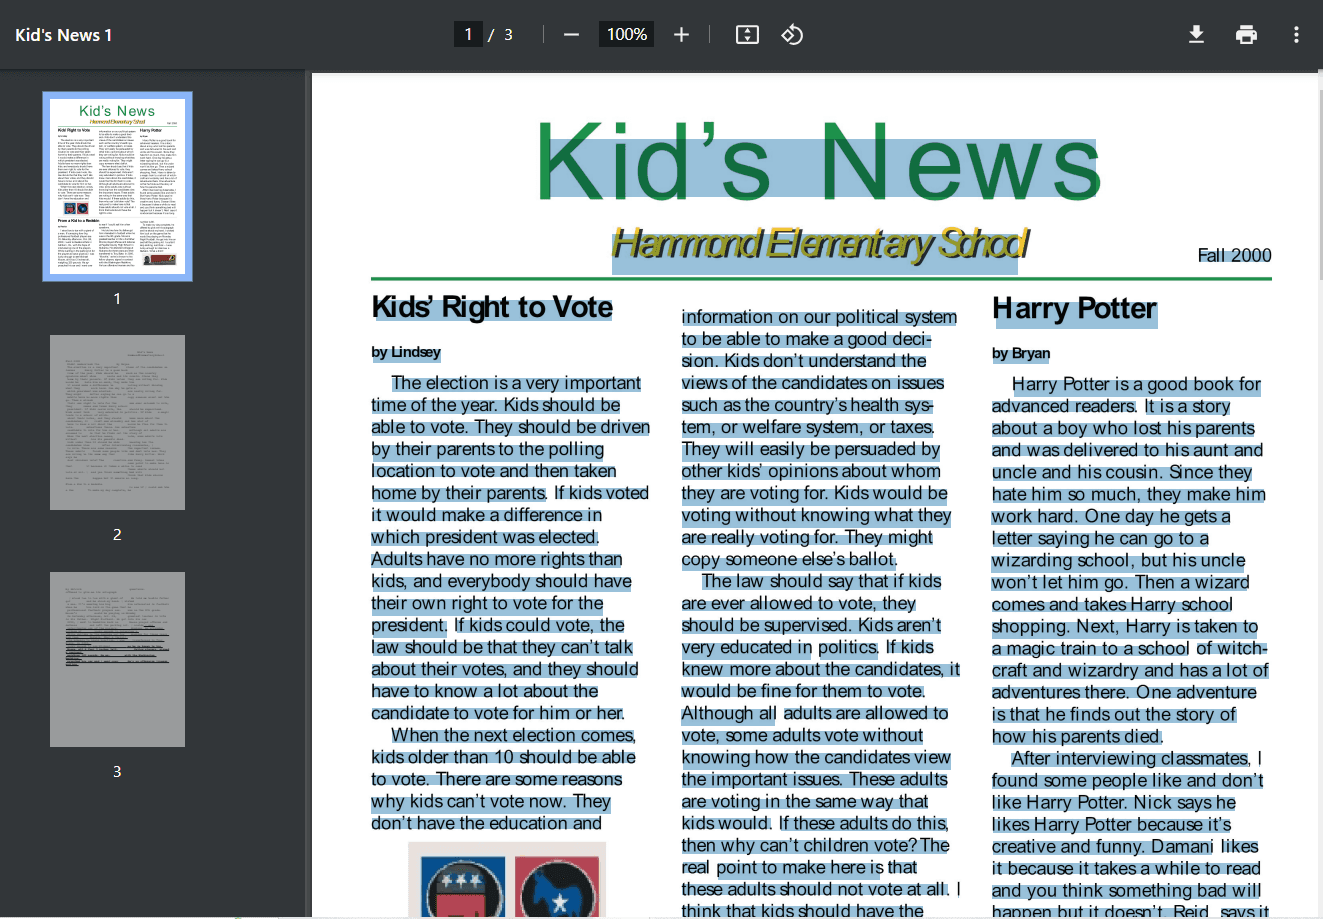The width and height of the screenshot is (1323, 919).
Task: Click the byline 'by Bryan'
Action: 1021,353
